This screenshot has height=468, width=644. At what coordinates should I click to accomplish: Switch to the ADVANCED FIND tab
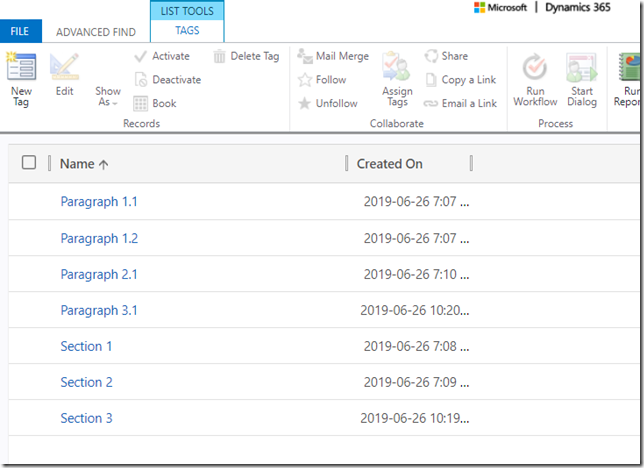[x=96, y=32]
